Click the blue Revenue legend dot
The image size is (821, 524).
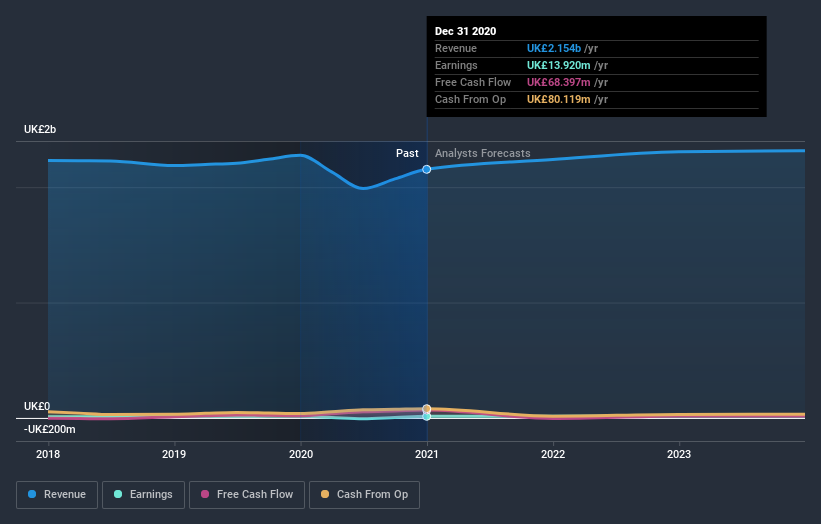tap(32, 494)
